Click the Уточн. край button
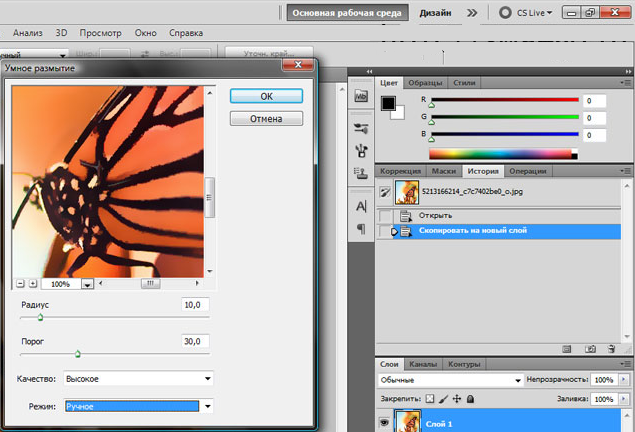 point(269,53)
